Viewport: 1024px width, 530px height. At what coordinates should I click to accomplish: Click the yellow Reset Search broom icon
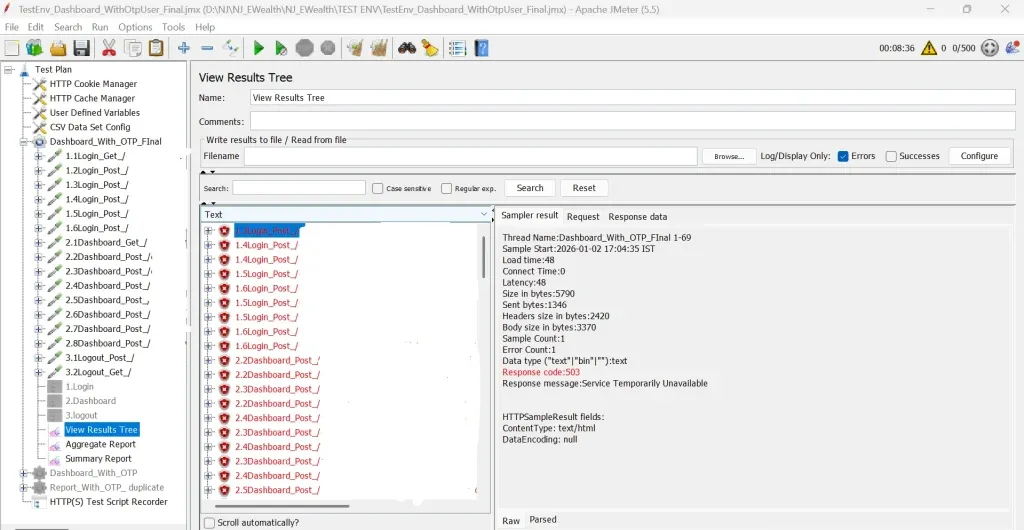430,48
